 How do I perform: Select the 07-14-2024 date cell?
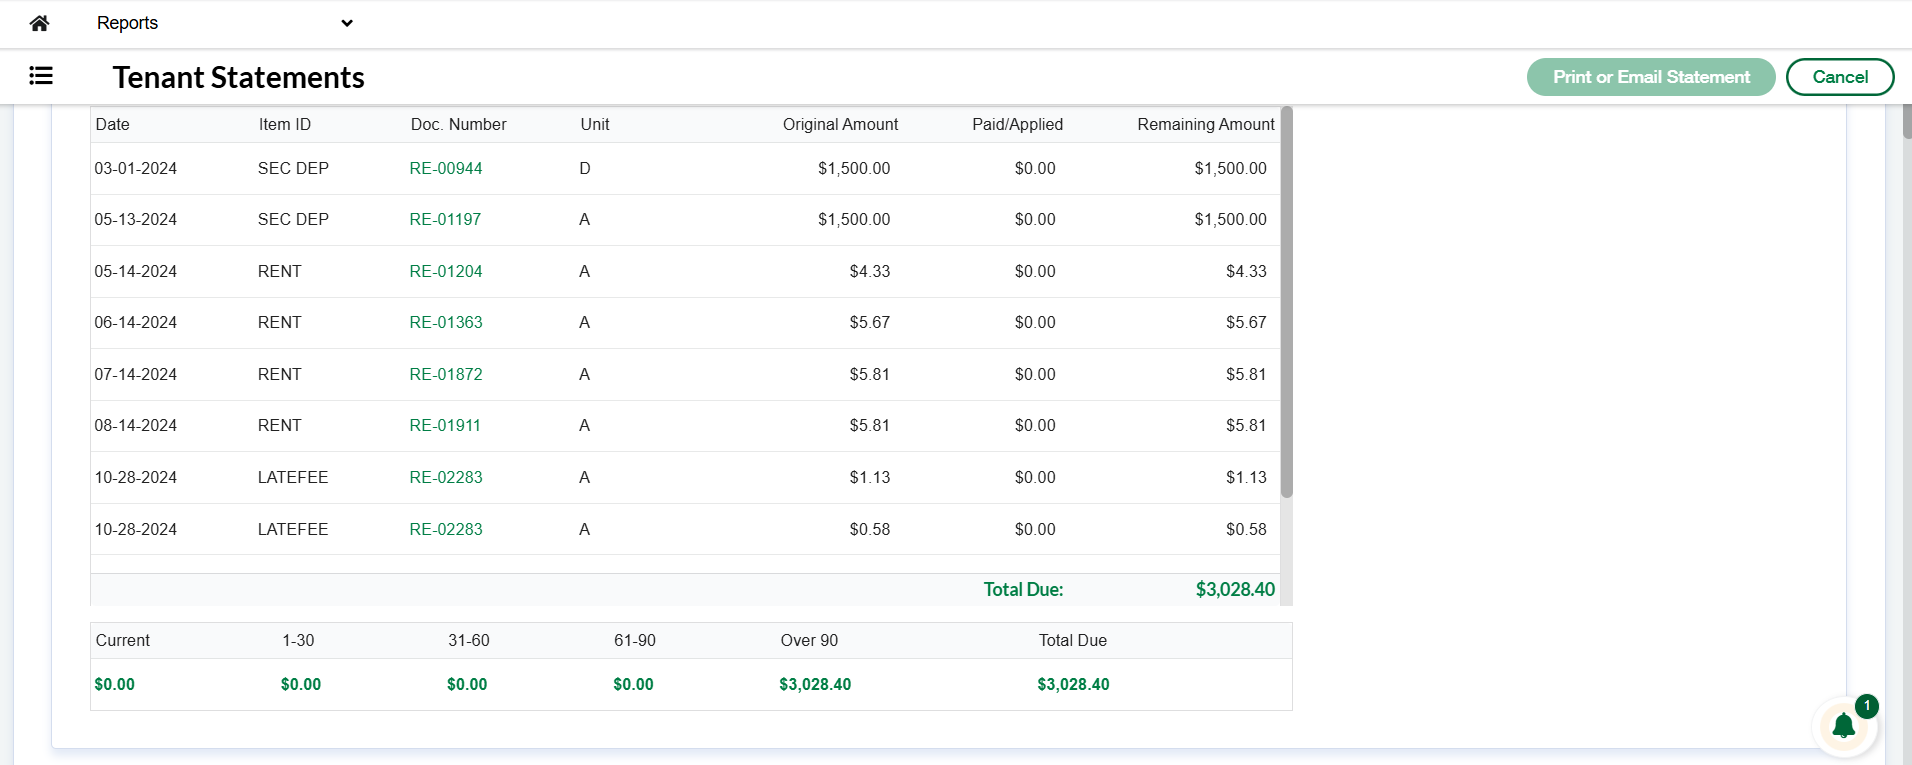point(136,374)
